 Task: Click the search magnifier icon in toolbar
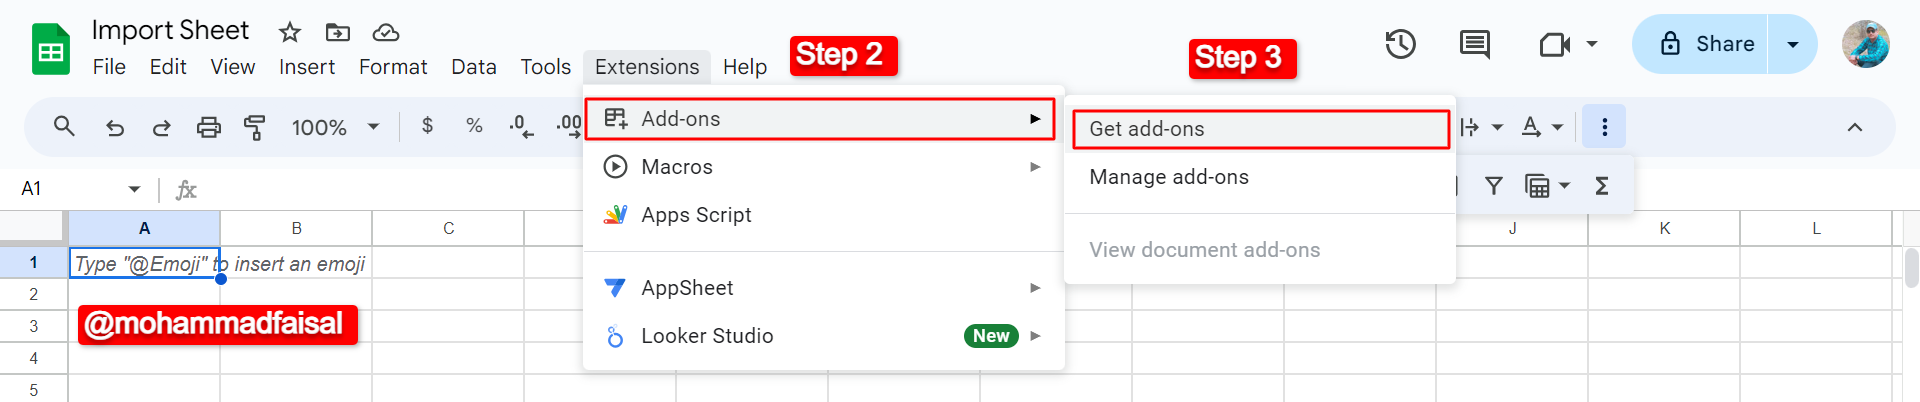coord(64,127)
